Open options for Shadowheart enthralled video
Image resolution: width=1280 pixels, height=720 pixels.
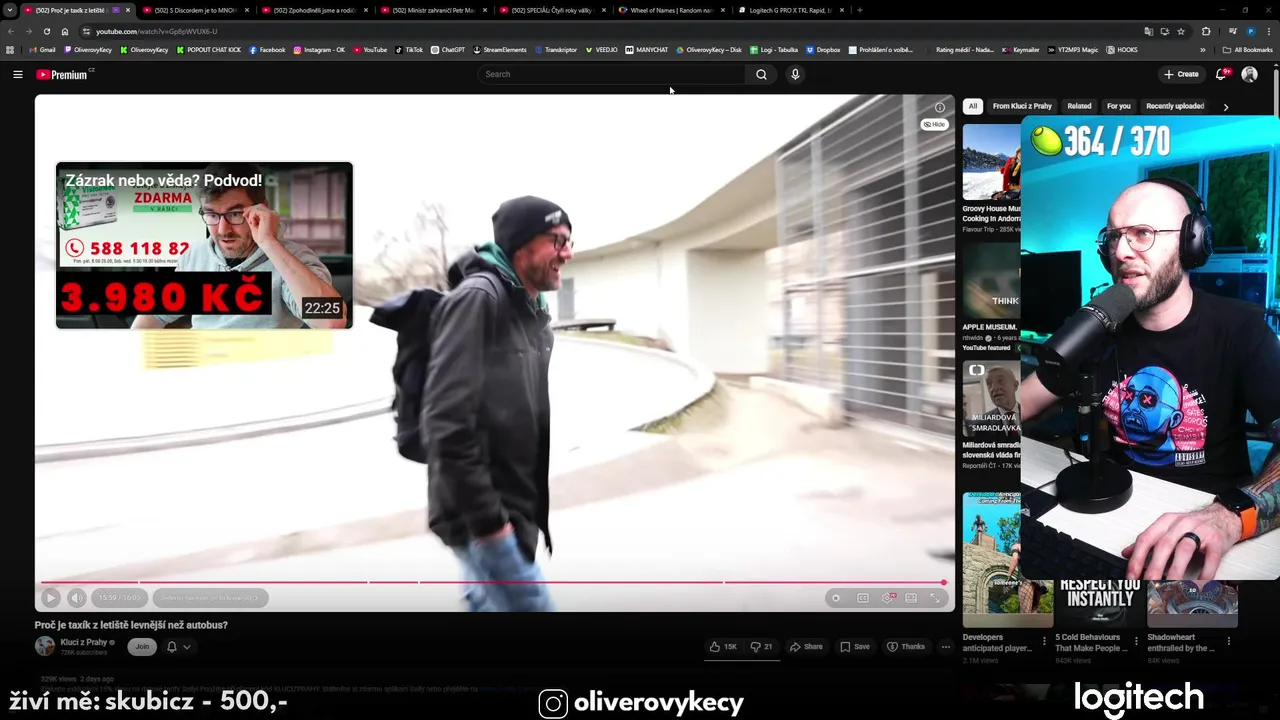1229,641
